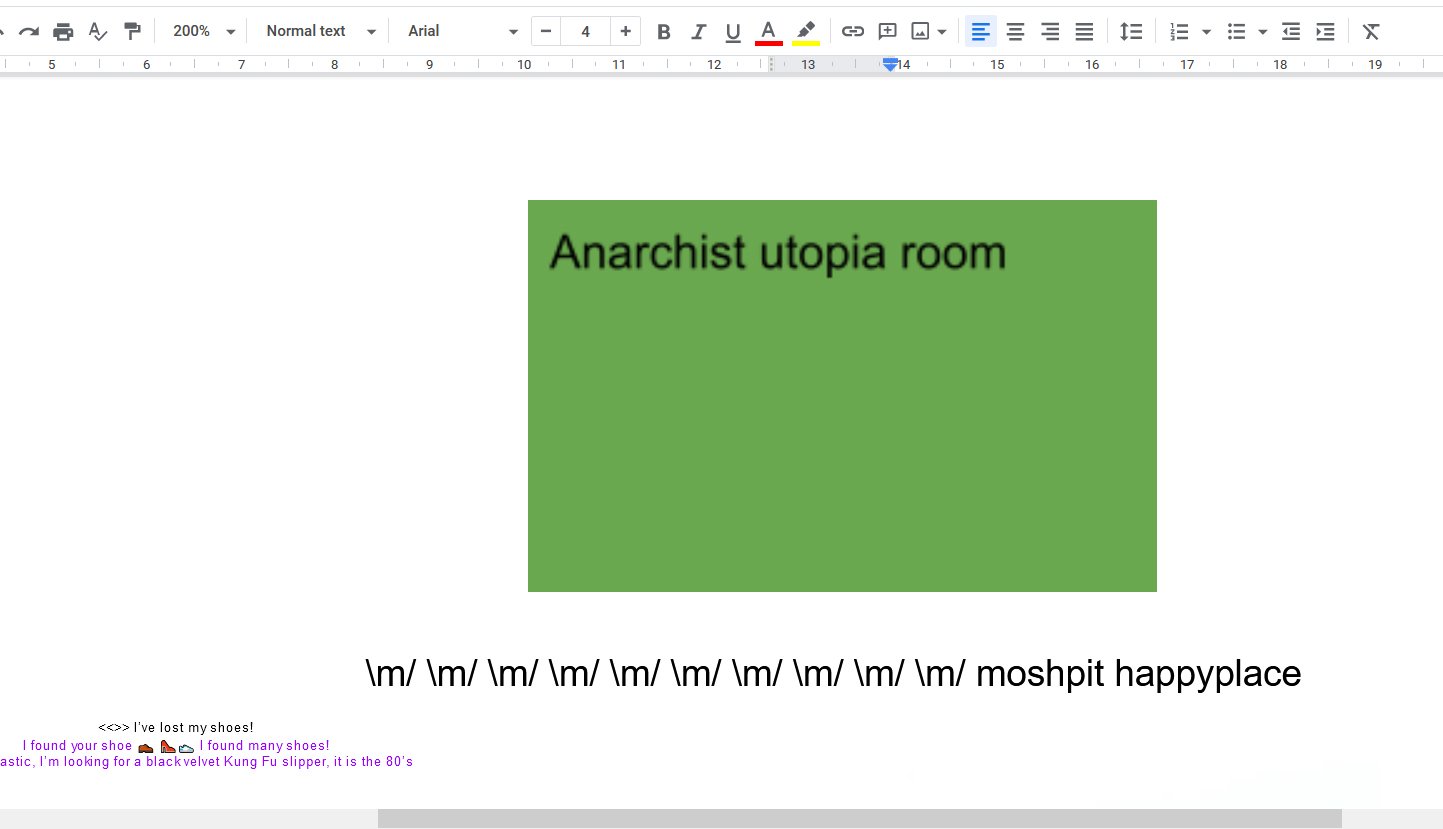The height and width of the screenshot is (829, 1443).
Task: Decrease indent
Action: coord(1291,31)
